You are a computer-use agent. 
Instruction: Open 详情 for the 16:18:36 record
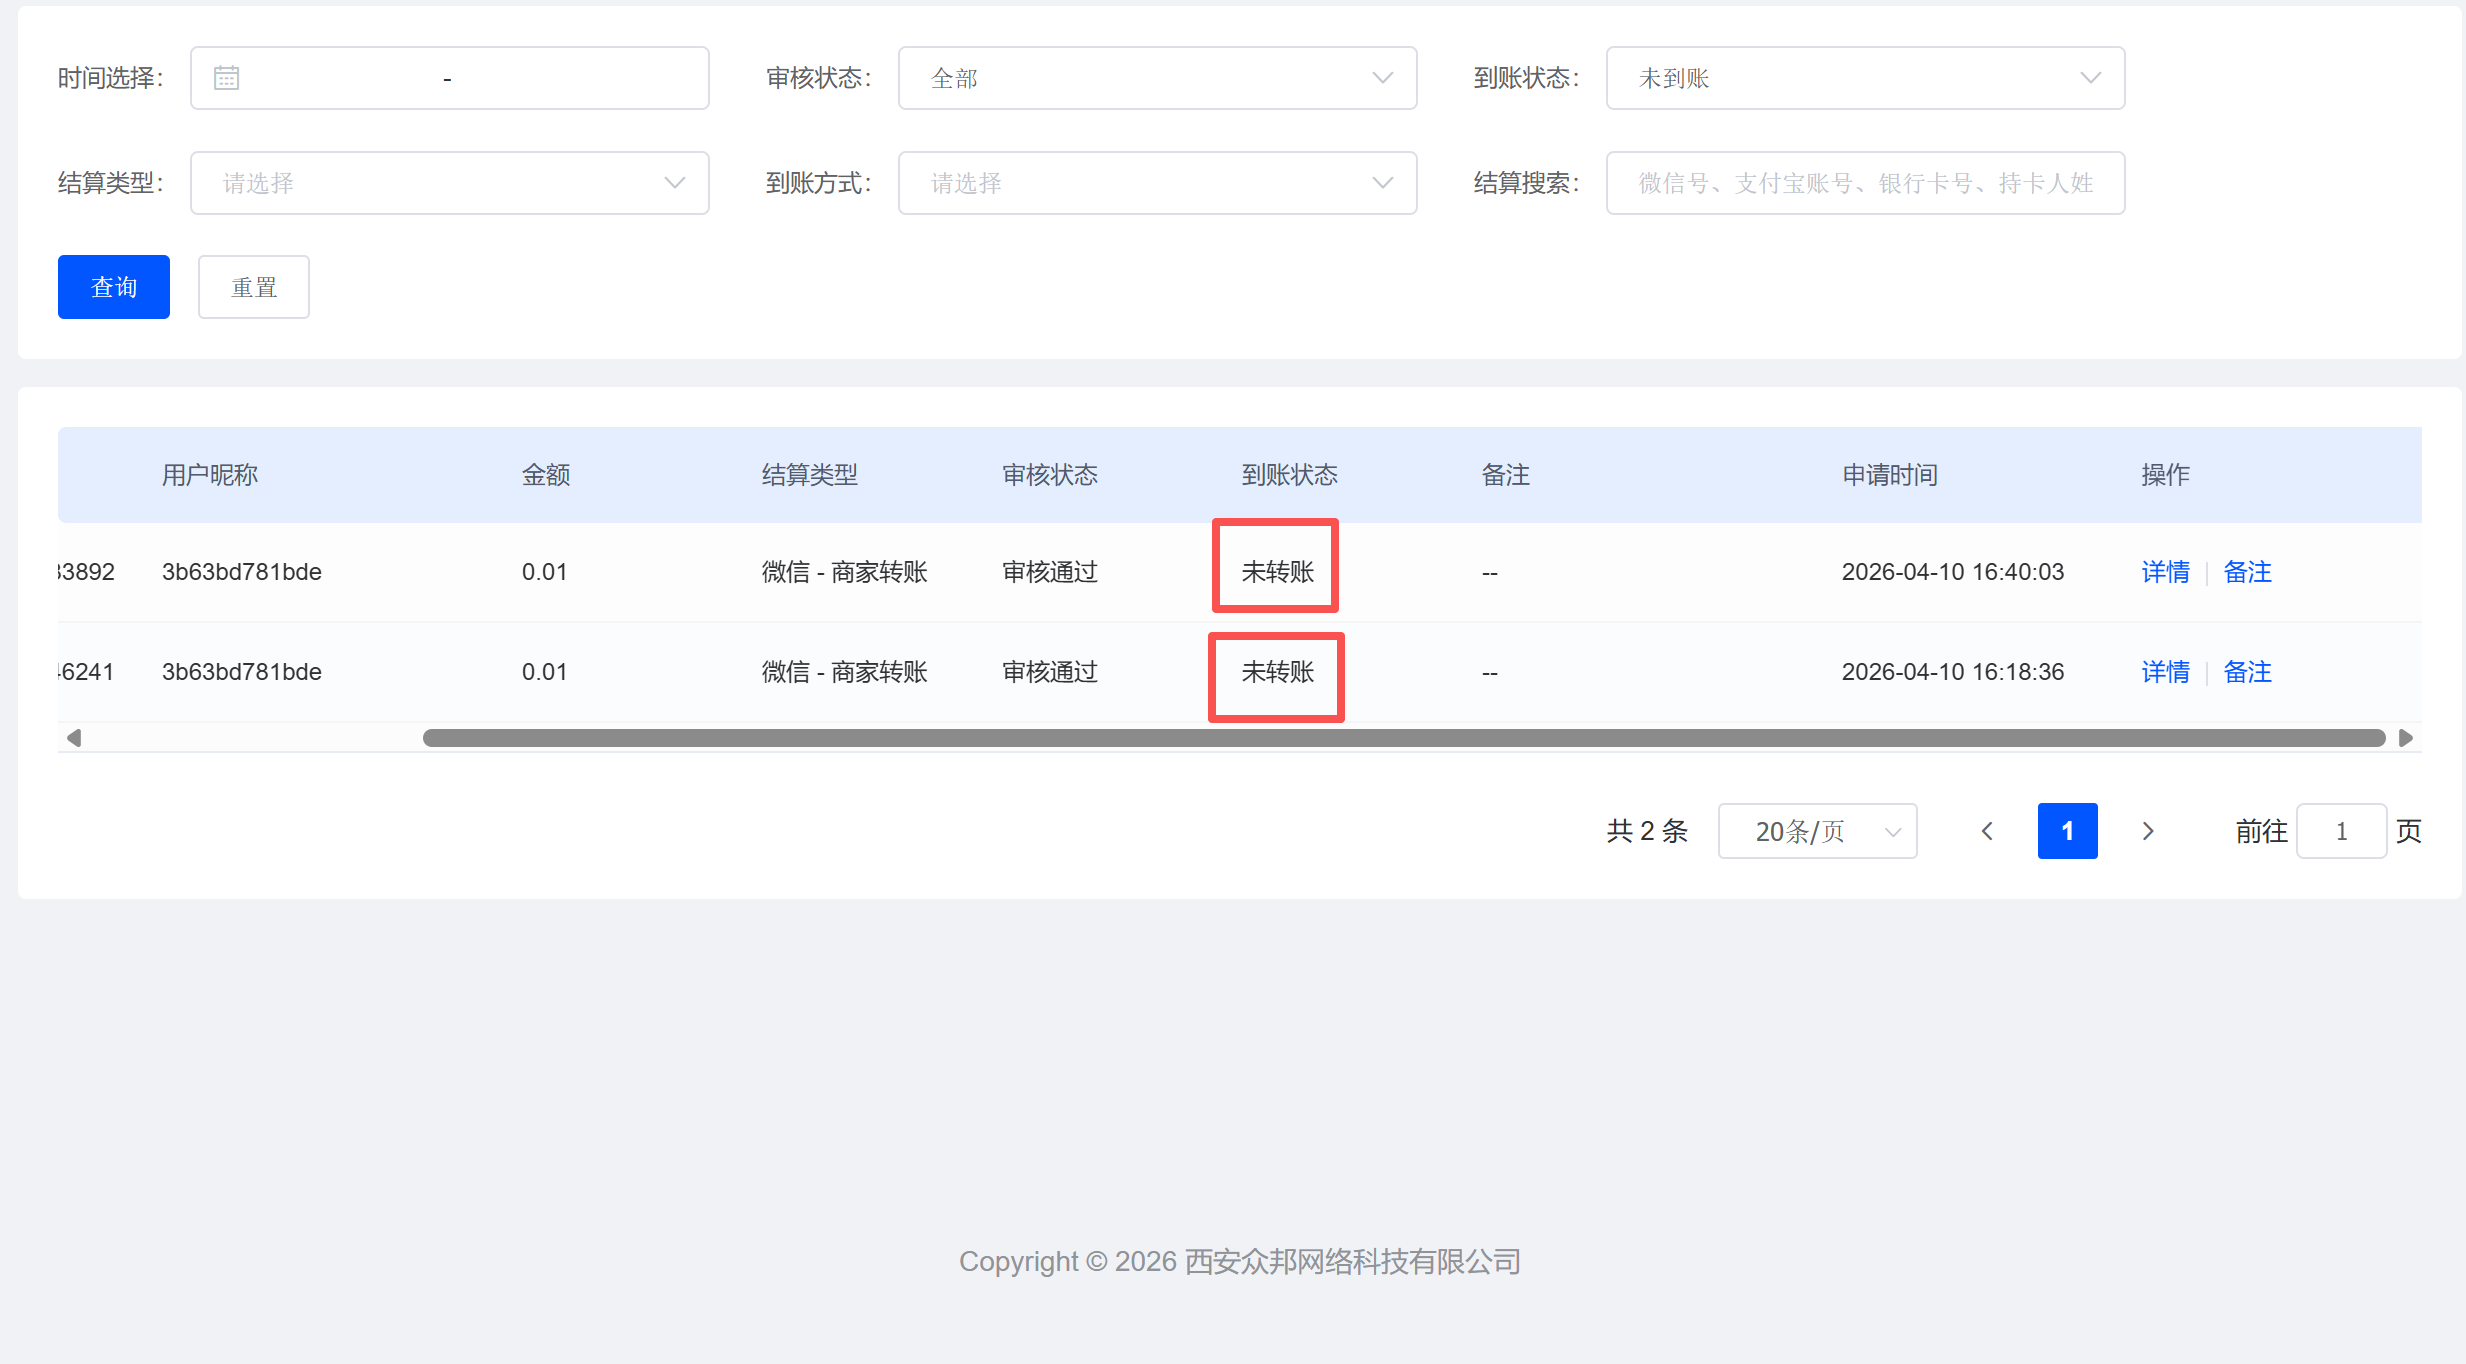tap(2165, 672)
